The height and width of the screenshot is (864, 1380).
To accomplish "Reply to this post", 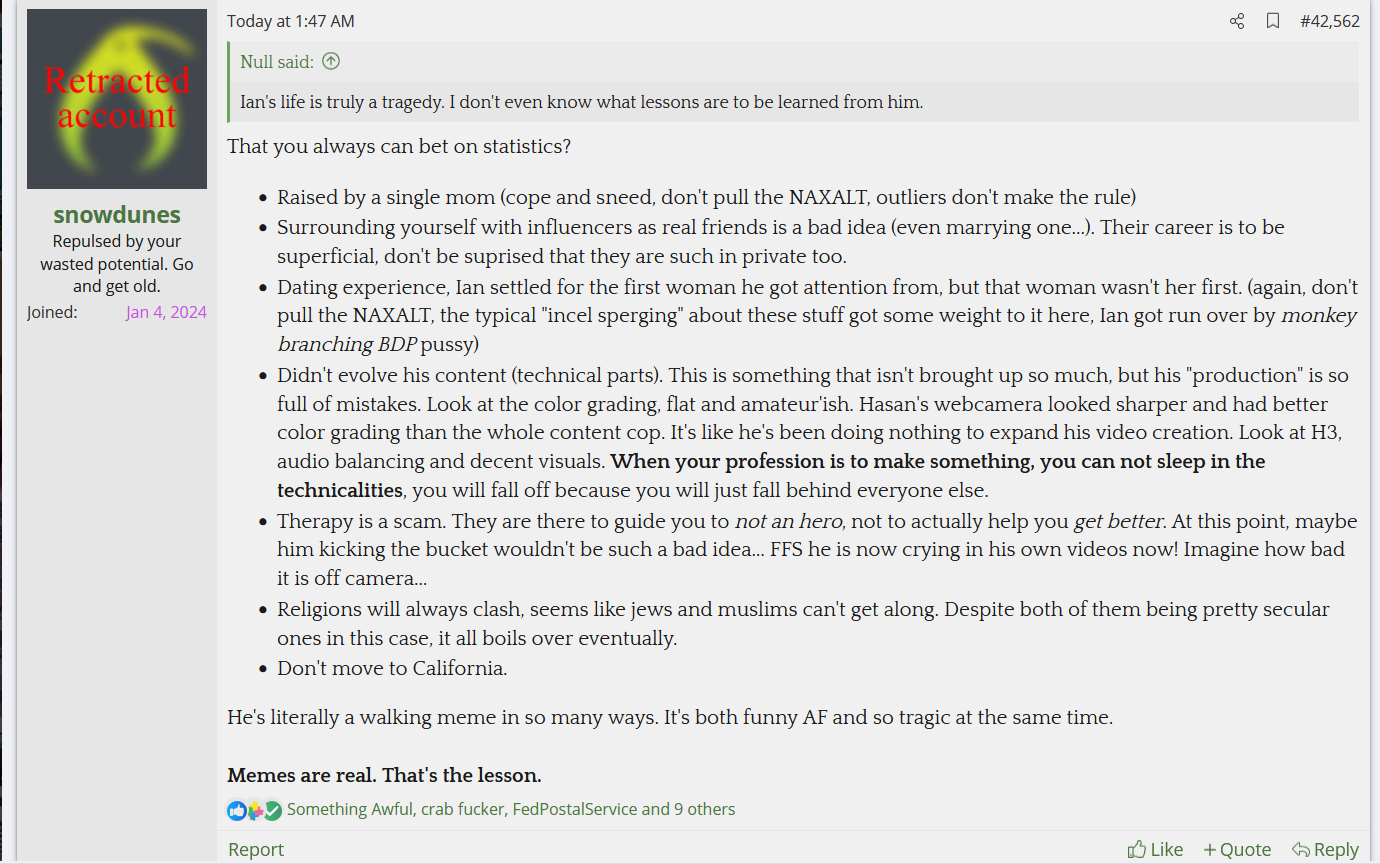I will coord(1325,849).
